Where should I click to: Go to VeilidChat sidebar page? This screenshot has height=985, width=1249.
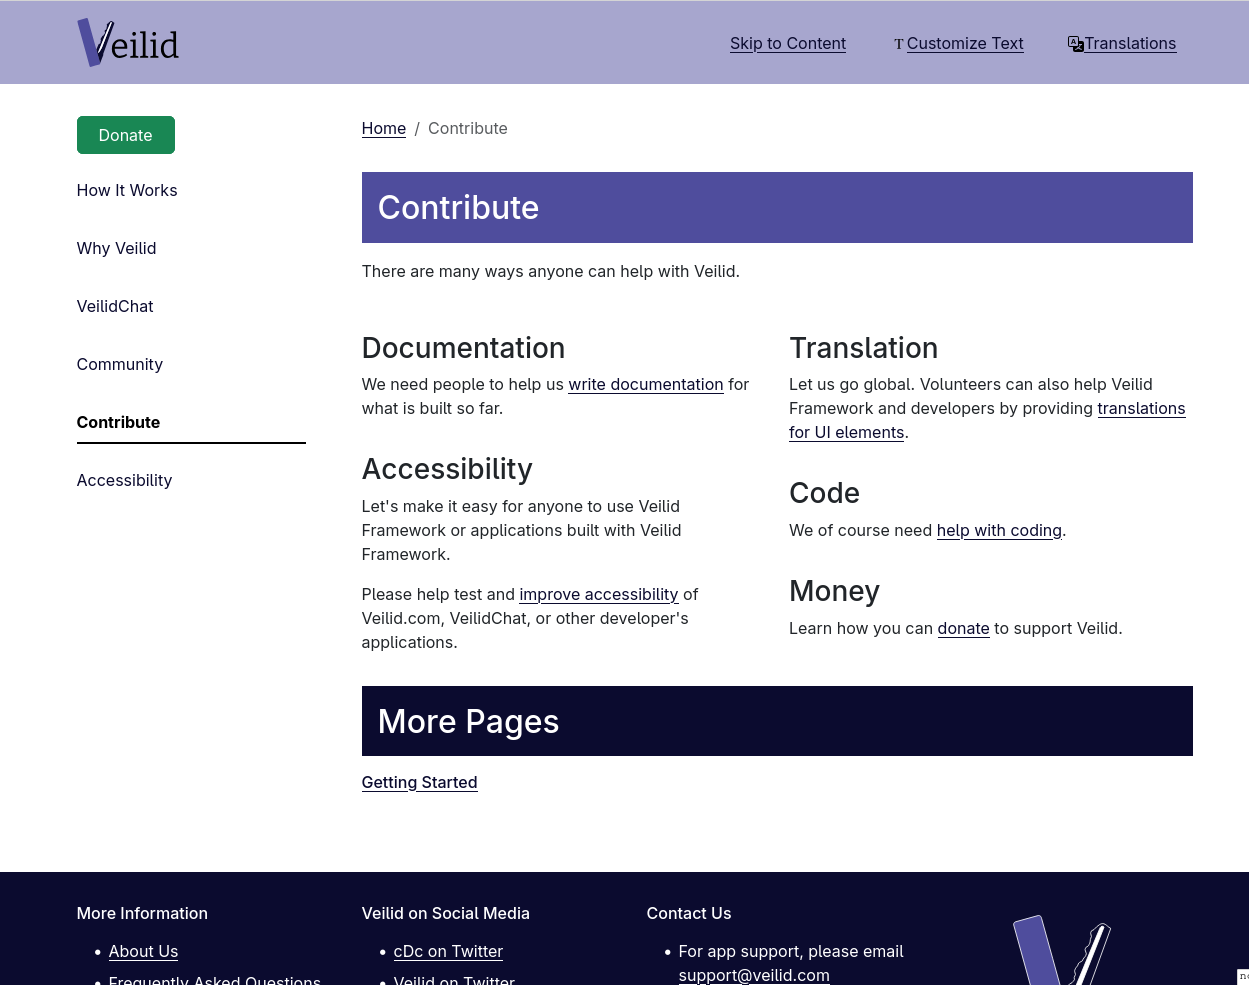click(115, 306)
